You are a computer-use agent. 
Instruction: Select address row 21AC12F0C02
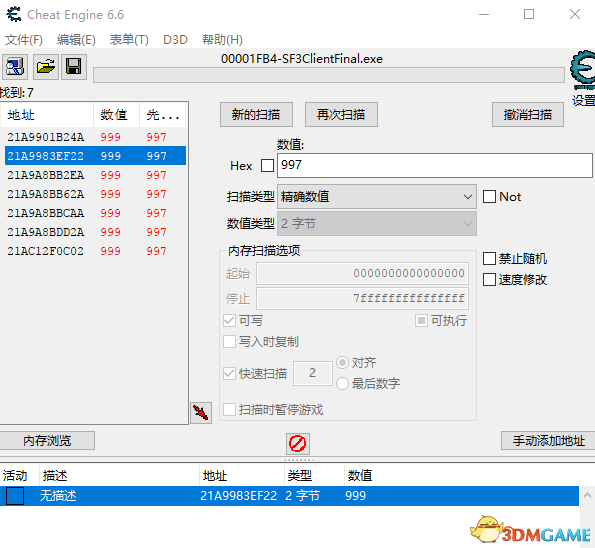(95, 251)
